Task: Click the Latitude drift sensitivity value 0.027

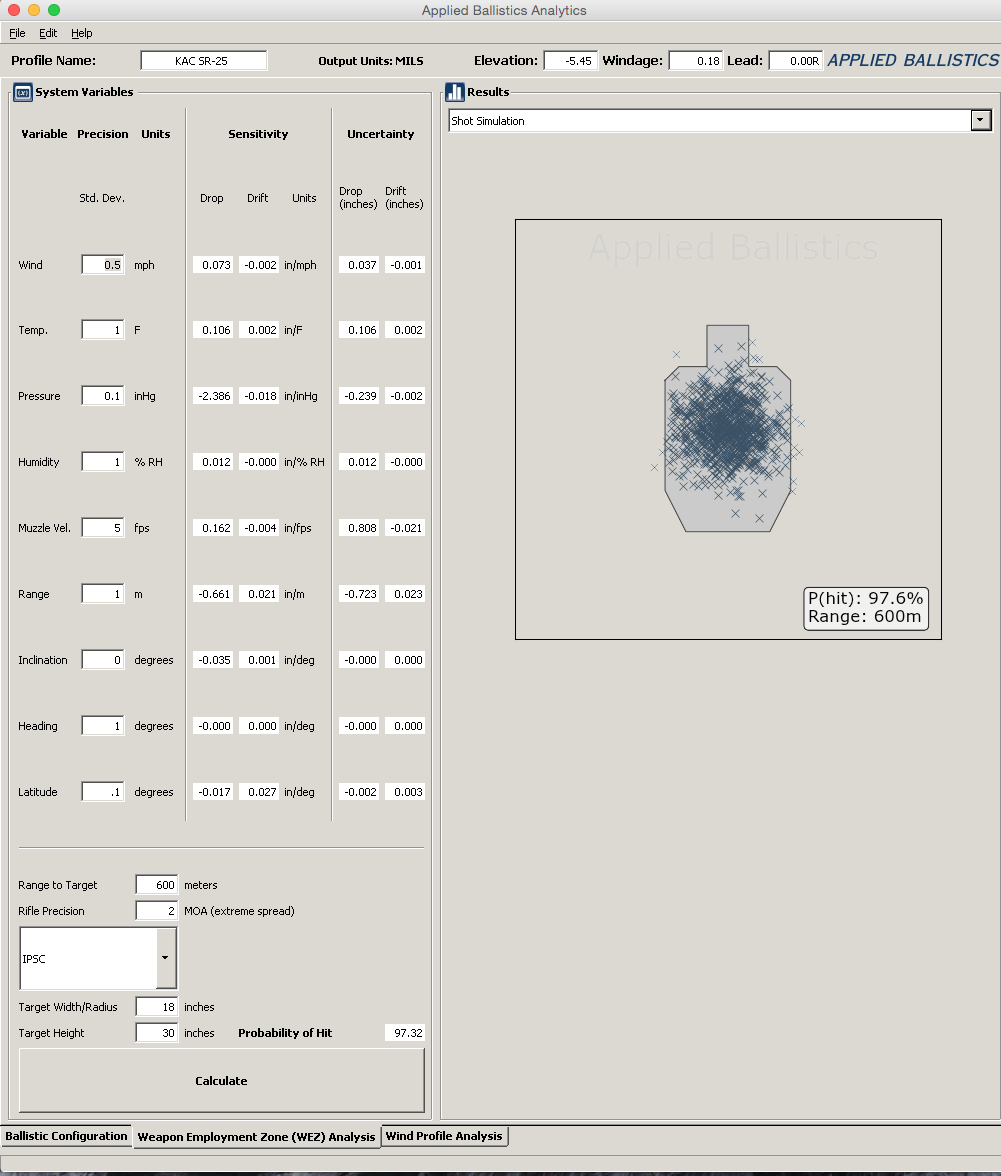Action: click(x=259, y=792)
